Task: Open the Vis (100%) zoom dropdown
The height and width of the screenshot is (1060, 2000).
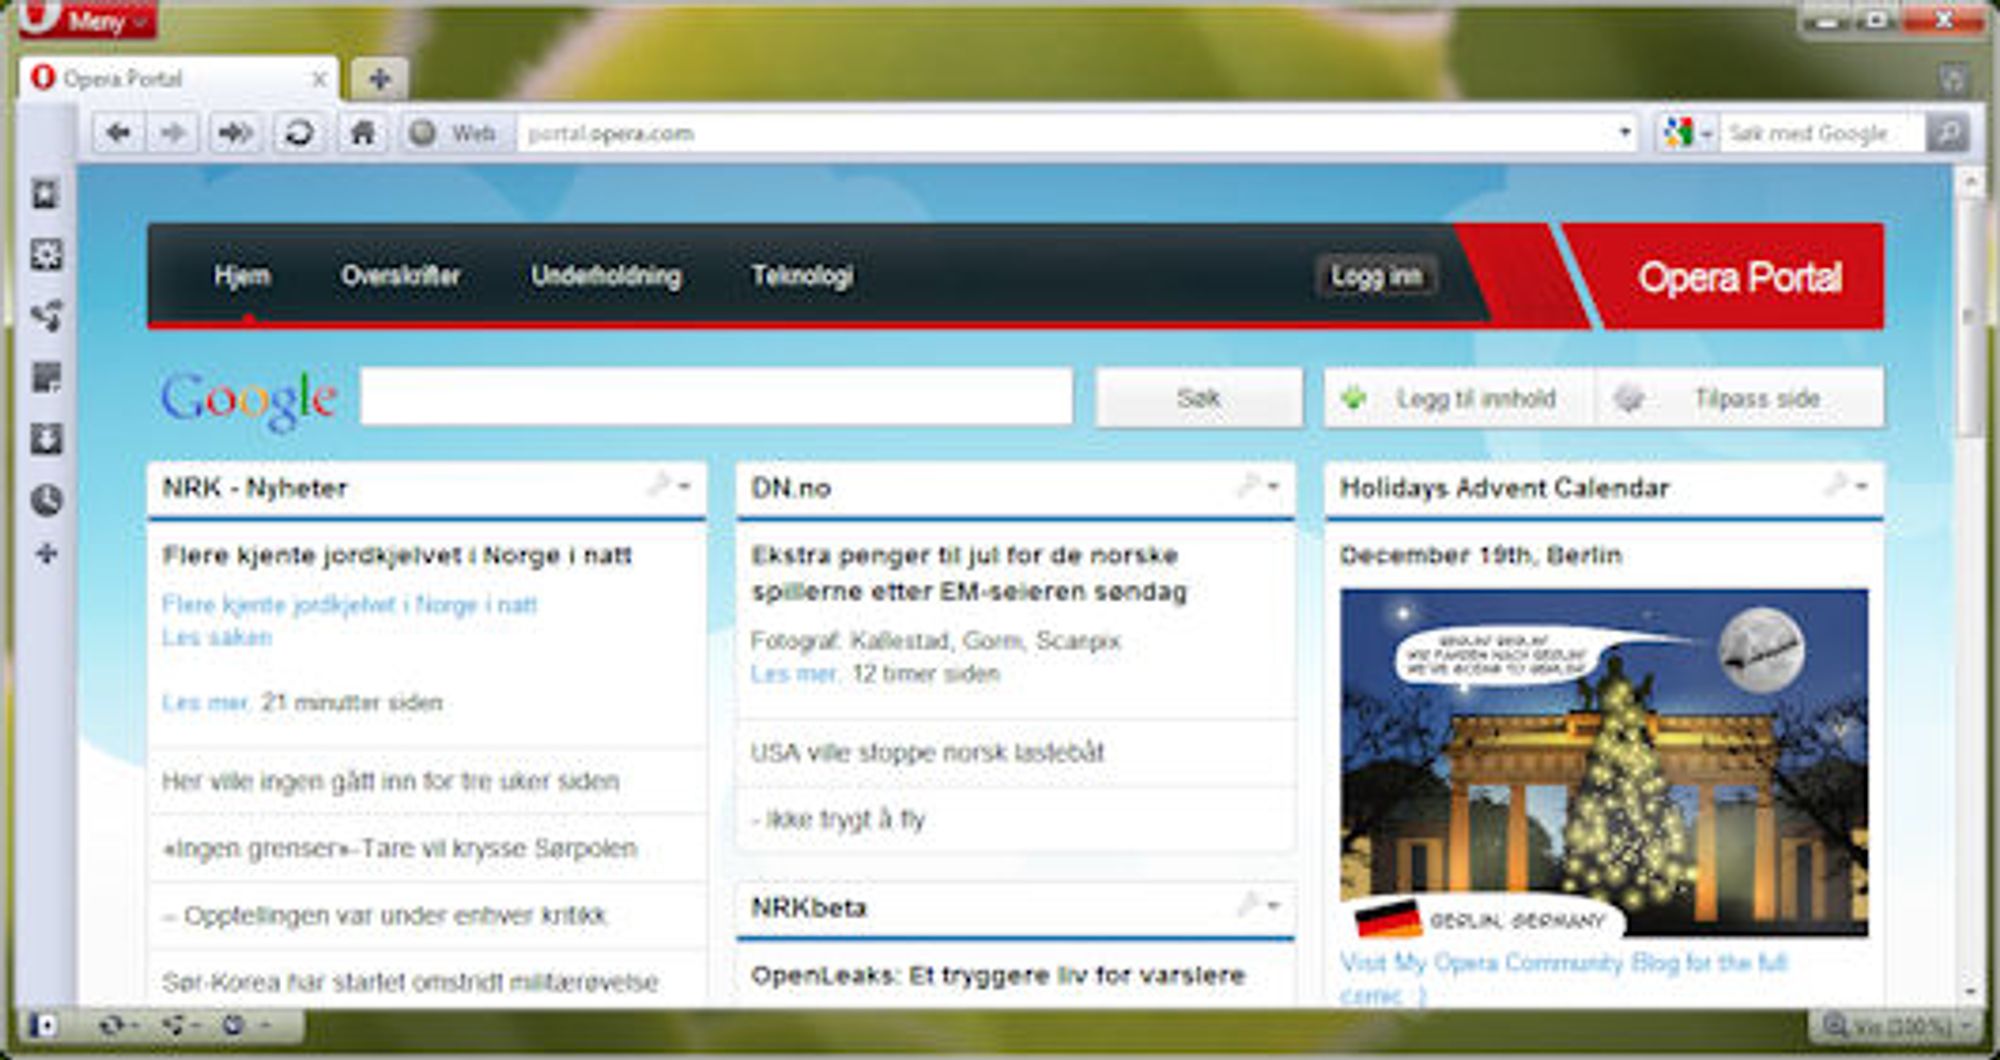Action: coord(1895,1026)
